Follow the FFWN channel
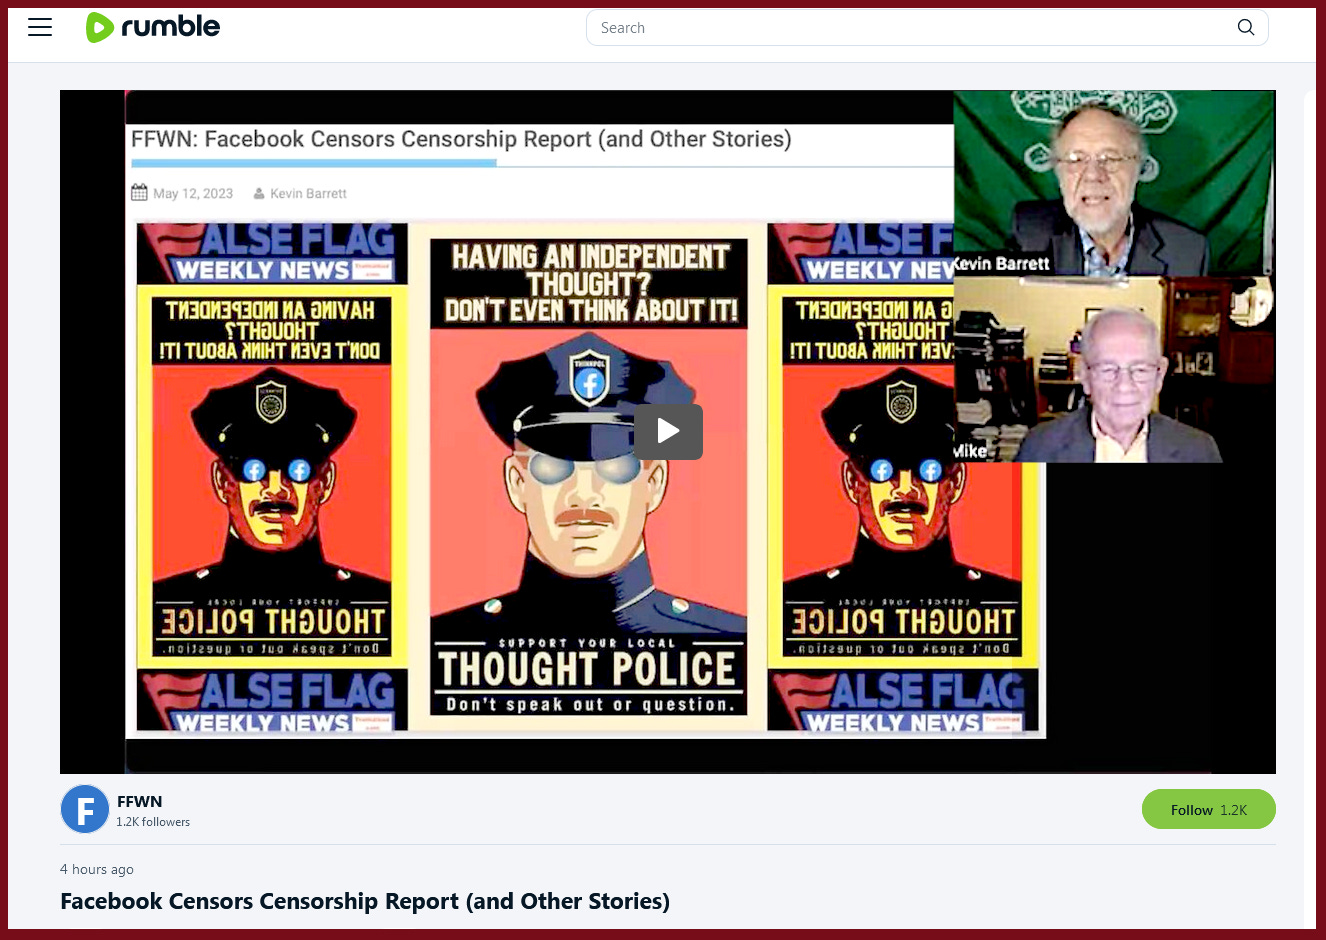 (1208, 809)
